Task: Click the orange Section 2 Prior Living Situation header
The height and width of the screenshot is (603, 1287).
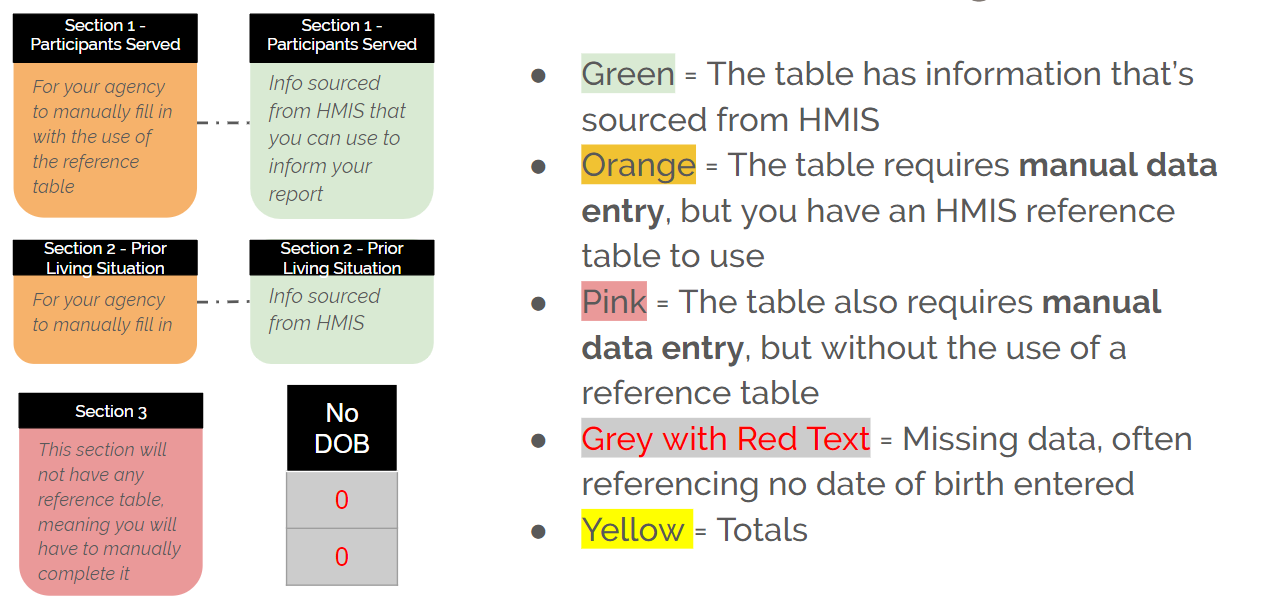Action: pos(105,258)
